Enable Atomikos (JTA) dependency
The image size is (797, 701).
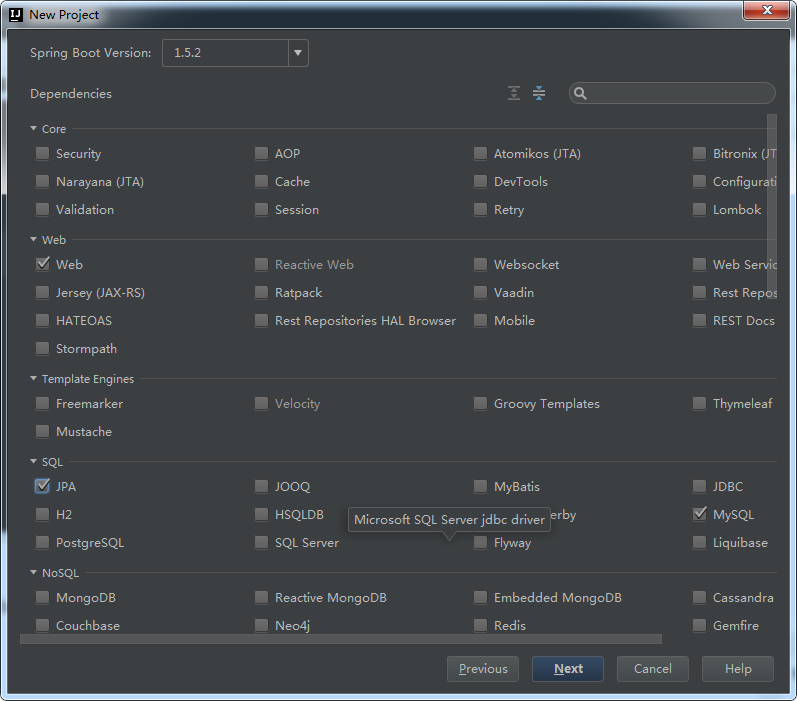[x=480, y=154]
